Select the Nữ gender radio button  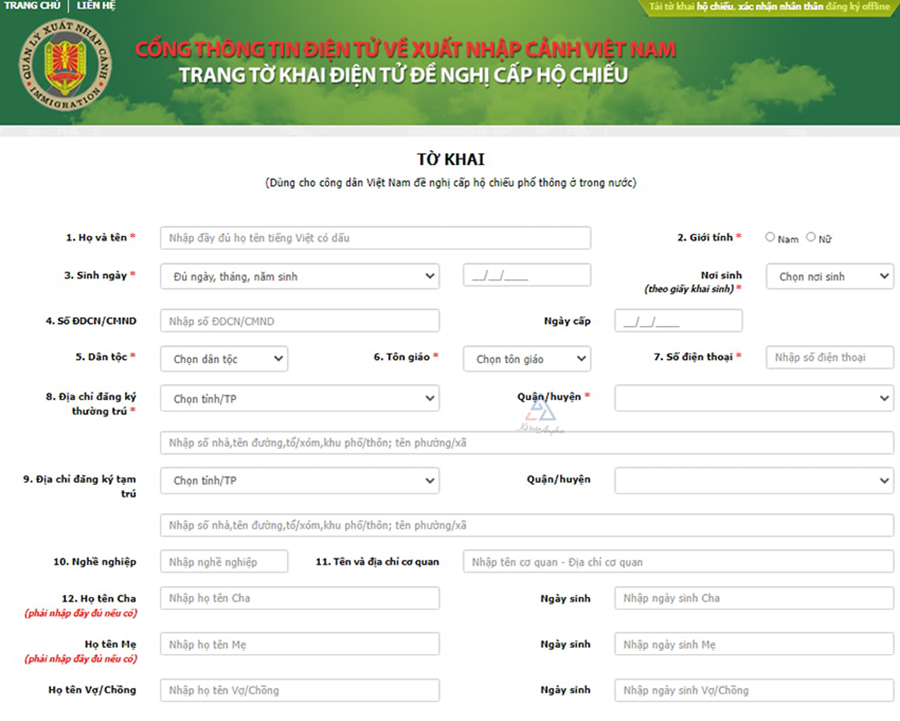coord(811,237)
